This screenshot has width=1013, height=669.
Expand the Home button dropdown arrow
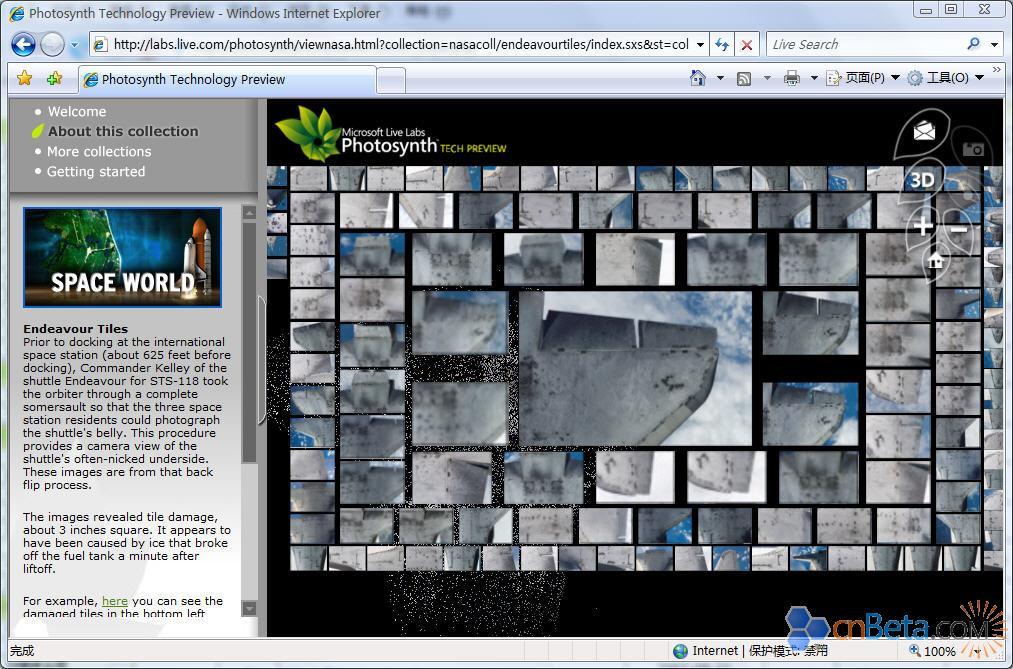pos(720,78)
